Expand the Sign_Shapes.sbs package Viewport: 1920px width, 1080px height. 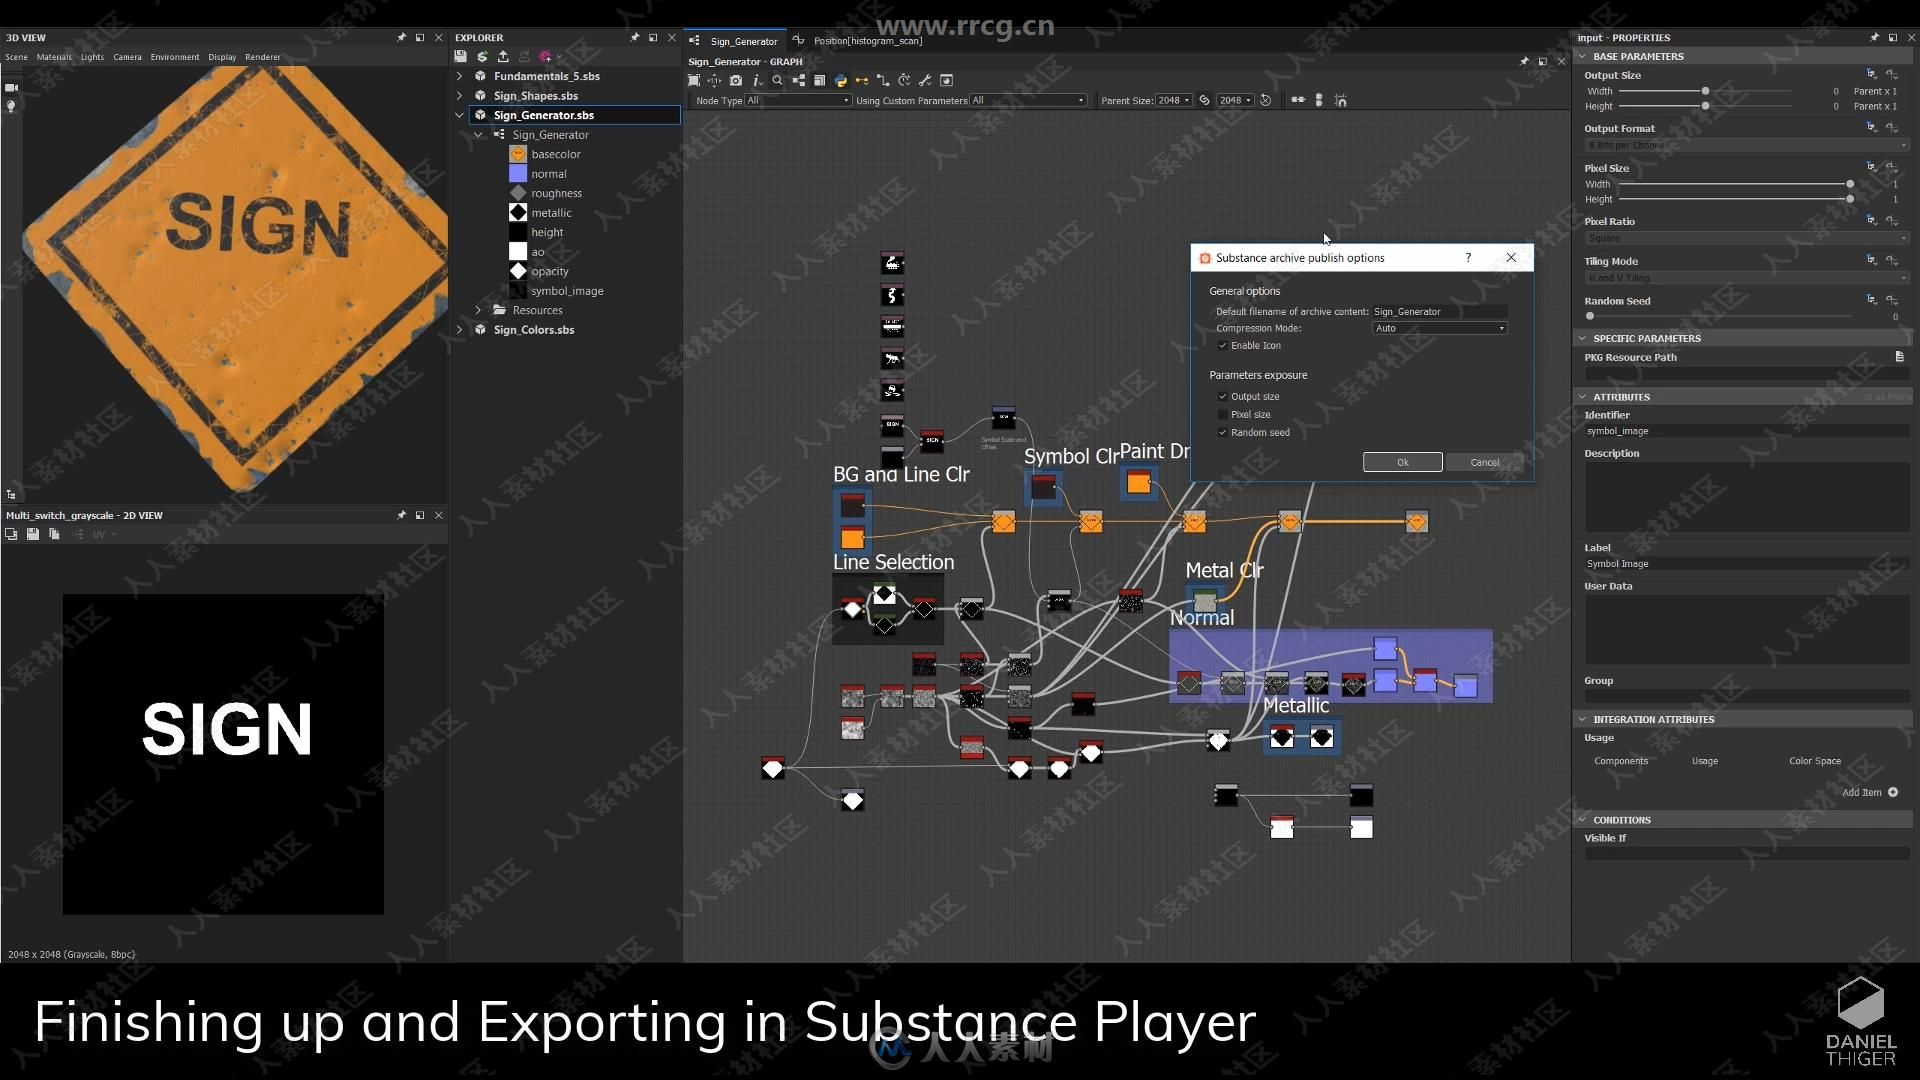coord(459,96)
